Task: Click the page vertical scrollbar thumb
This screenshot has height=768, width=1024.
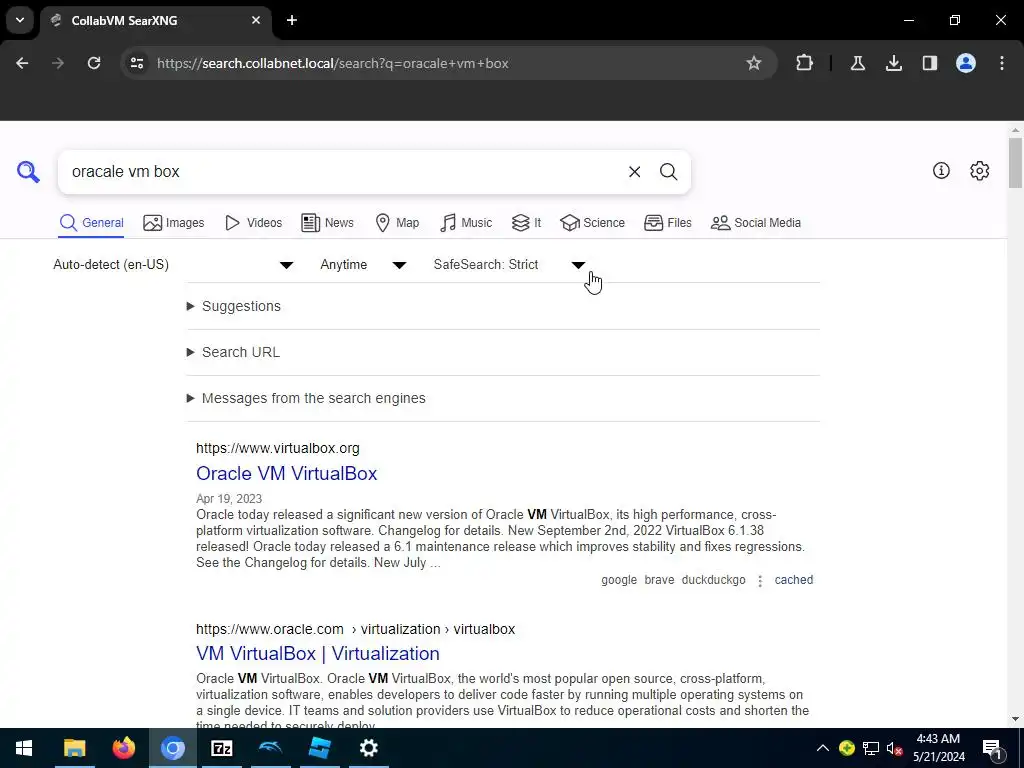Action: [1015, 163]
